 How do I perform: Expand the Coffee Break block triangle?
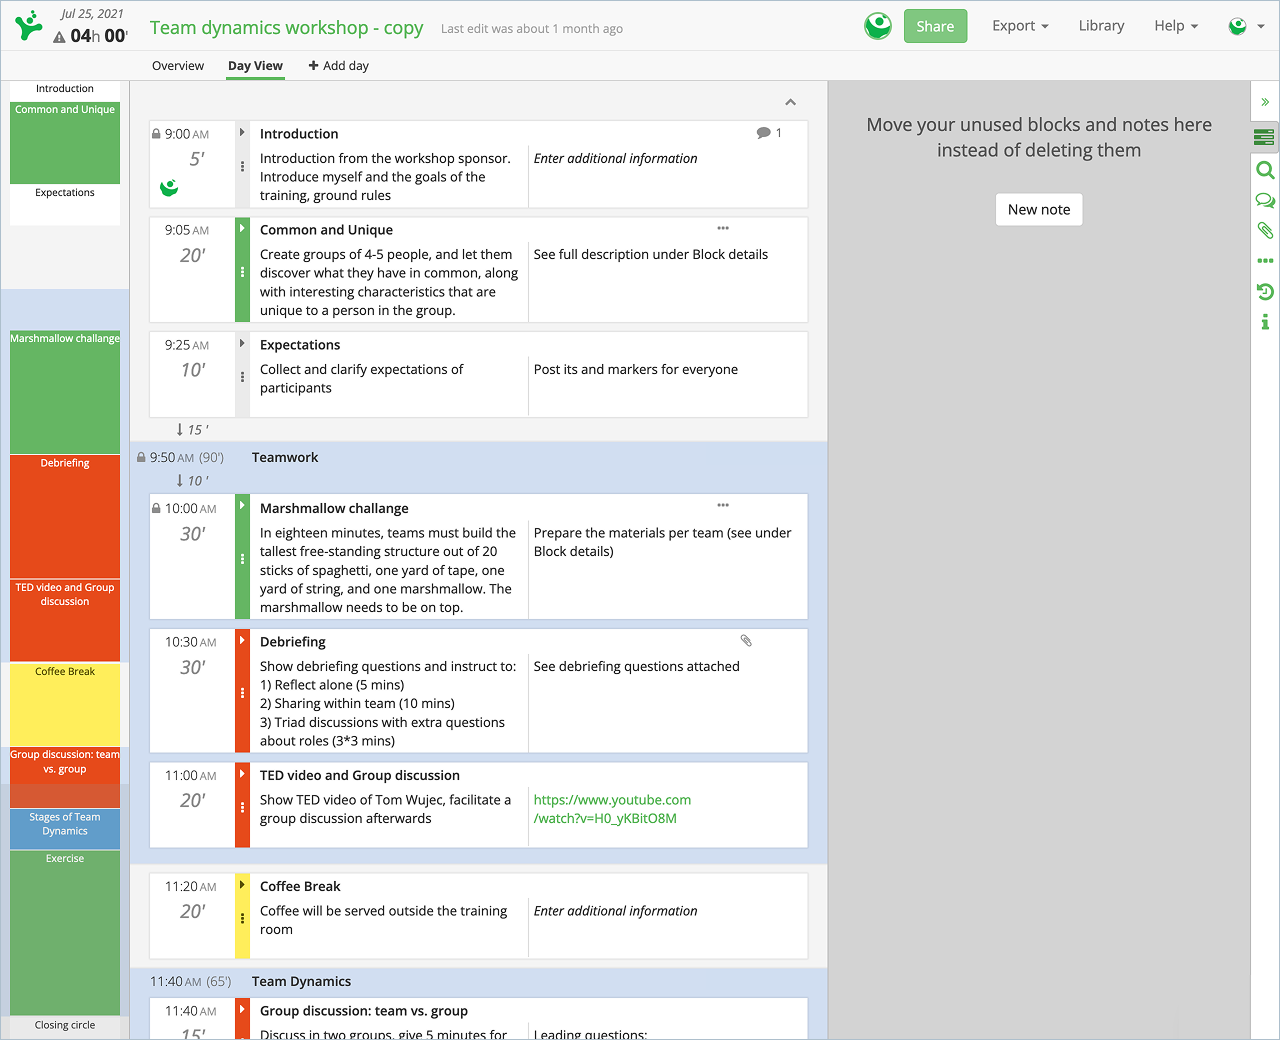coord(242,884)
